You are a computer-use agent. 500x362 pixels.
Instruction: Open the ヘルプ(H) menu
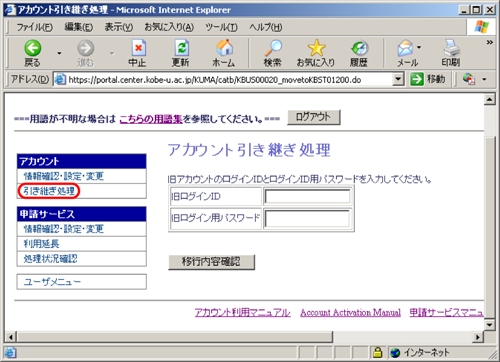point(266,27)
